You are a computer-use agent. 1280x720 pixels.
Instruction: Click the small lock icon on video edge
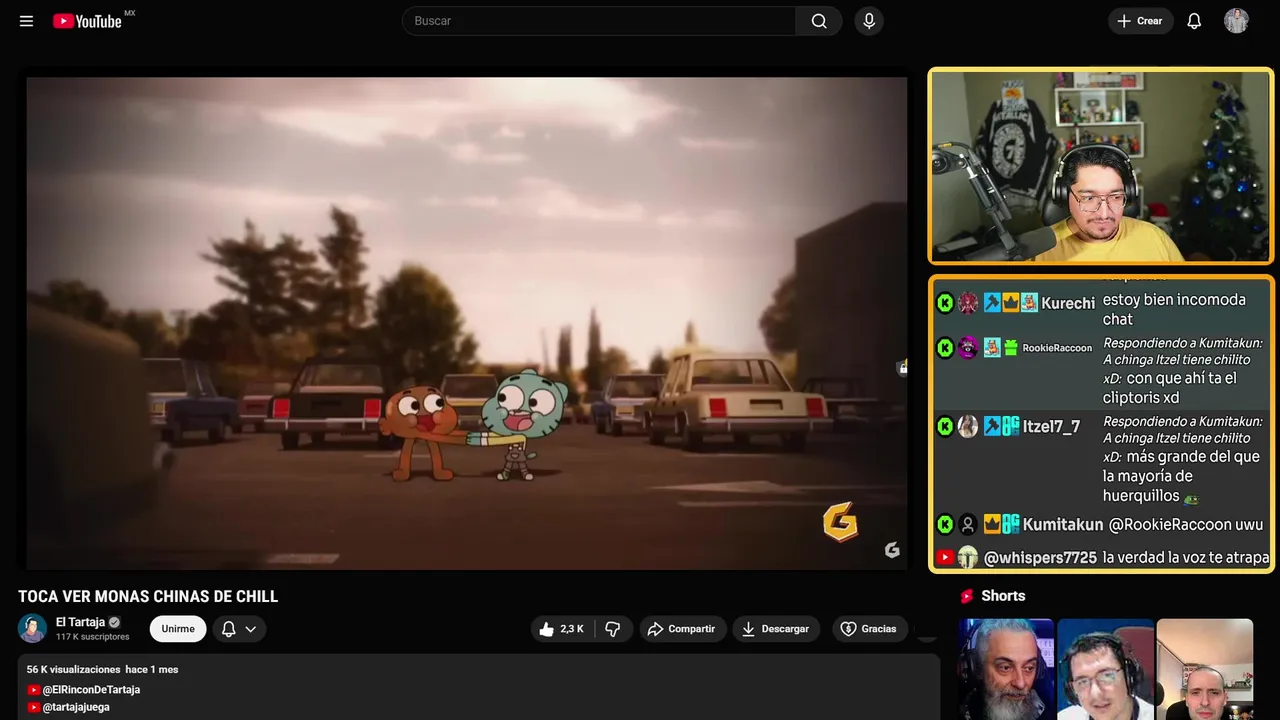[x=902, y=368]
